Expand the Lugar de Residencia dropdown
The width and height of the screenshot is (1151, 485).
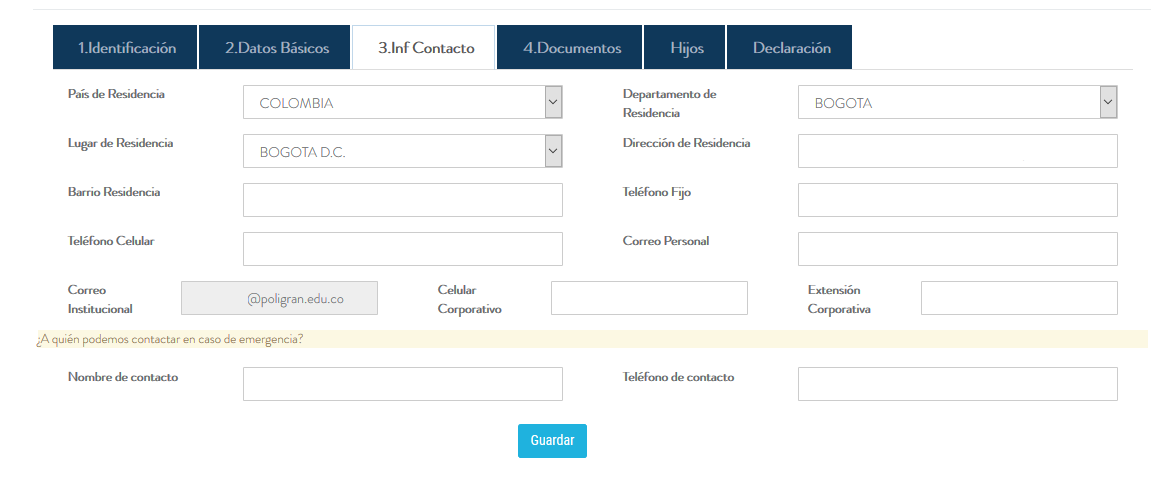click(402, 151)
